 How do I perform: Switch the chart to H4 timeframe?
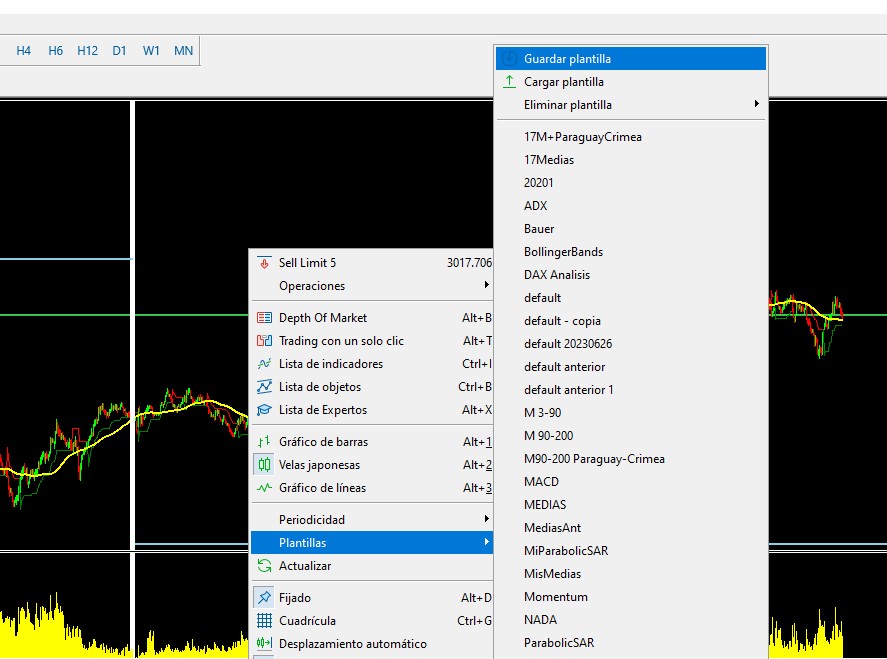(23, 51)
